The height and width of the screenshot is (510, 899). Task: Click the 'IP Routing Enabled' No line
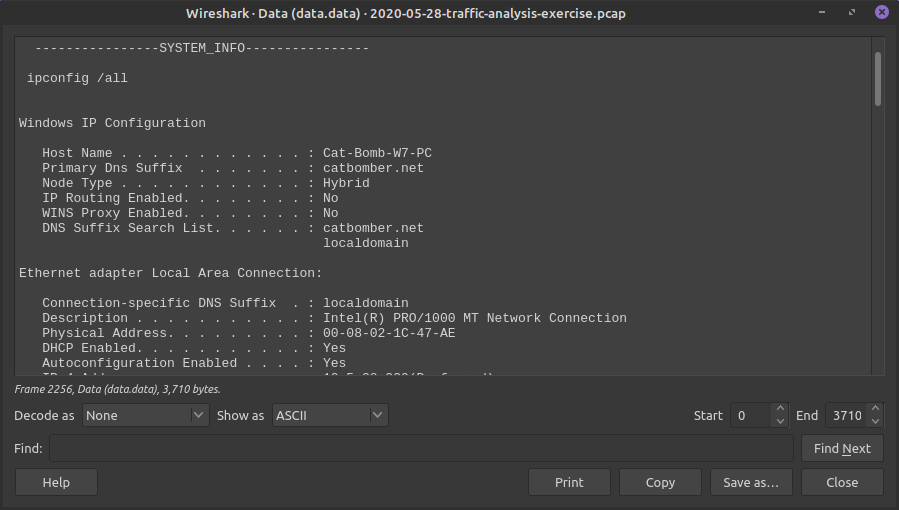(x=190, y=198)
